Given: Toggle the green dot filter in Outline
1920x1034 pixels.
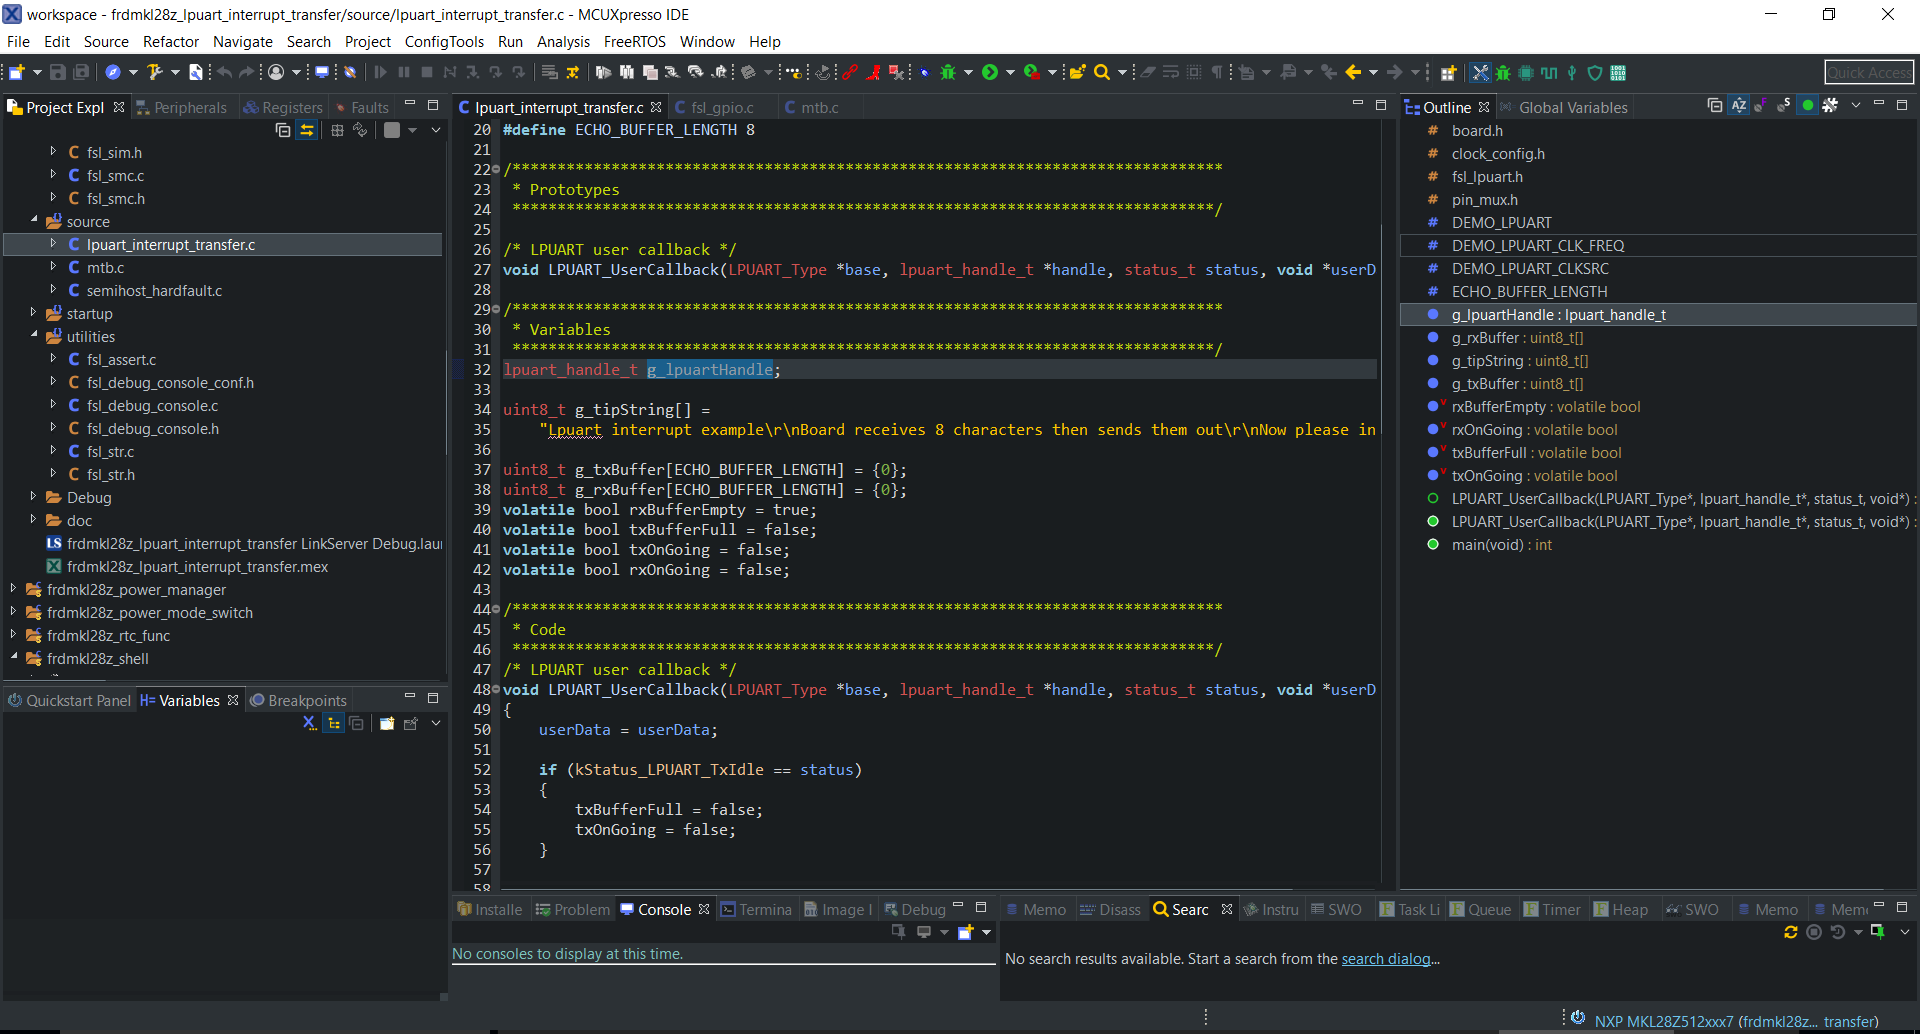Looking at the screenshot, I should point(1807,106).
